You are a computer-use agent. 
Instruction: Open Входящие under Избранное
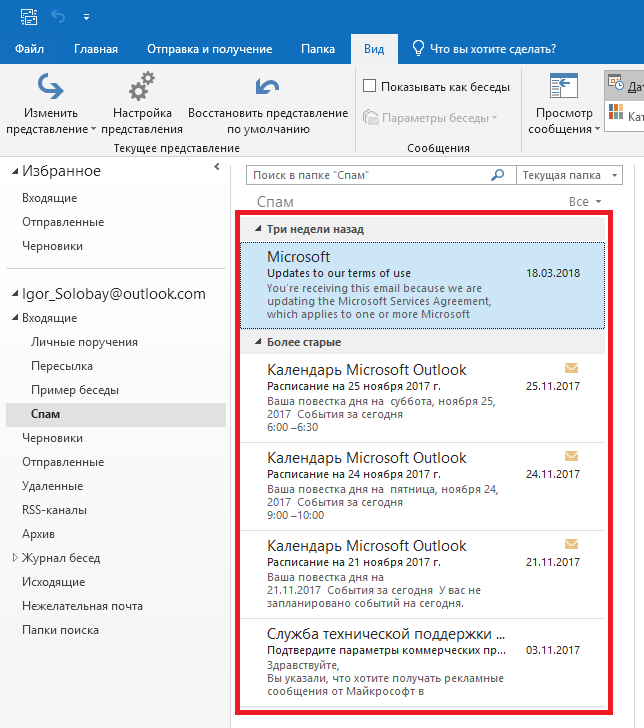pos(50,198)
